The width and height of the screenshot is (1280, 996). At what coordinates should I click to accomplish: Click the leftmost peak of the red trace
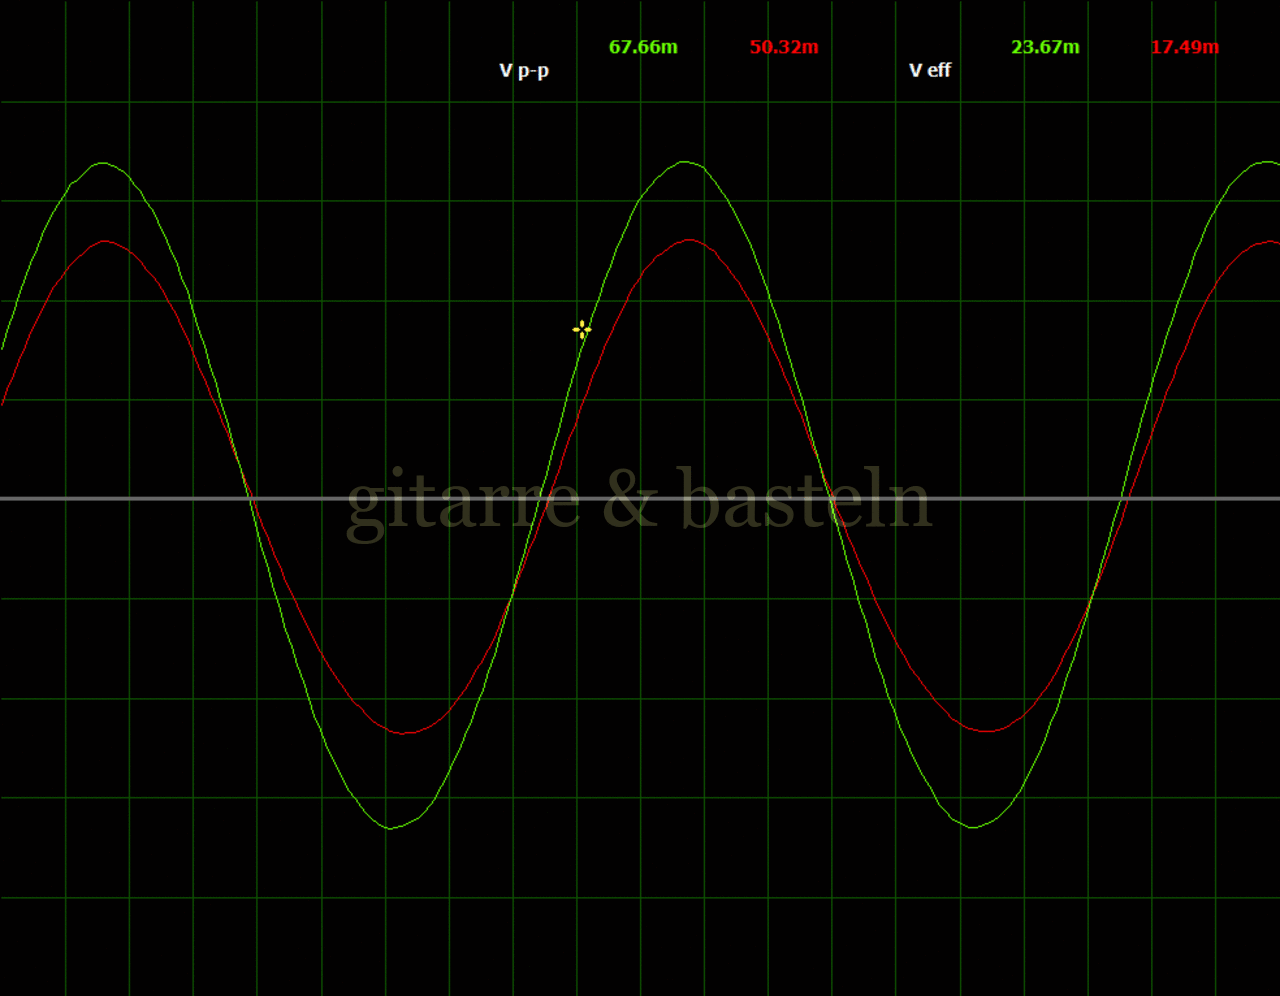point(105,241)
